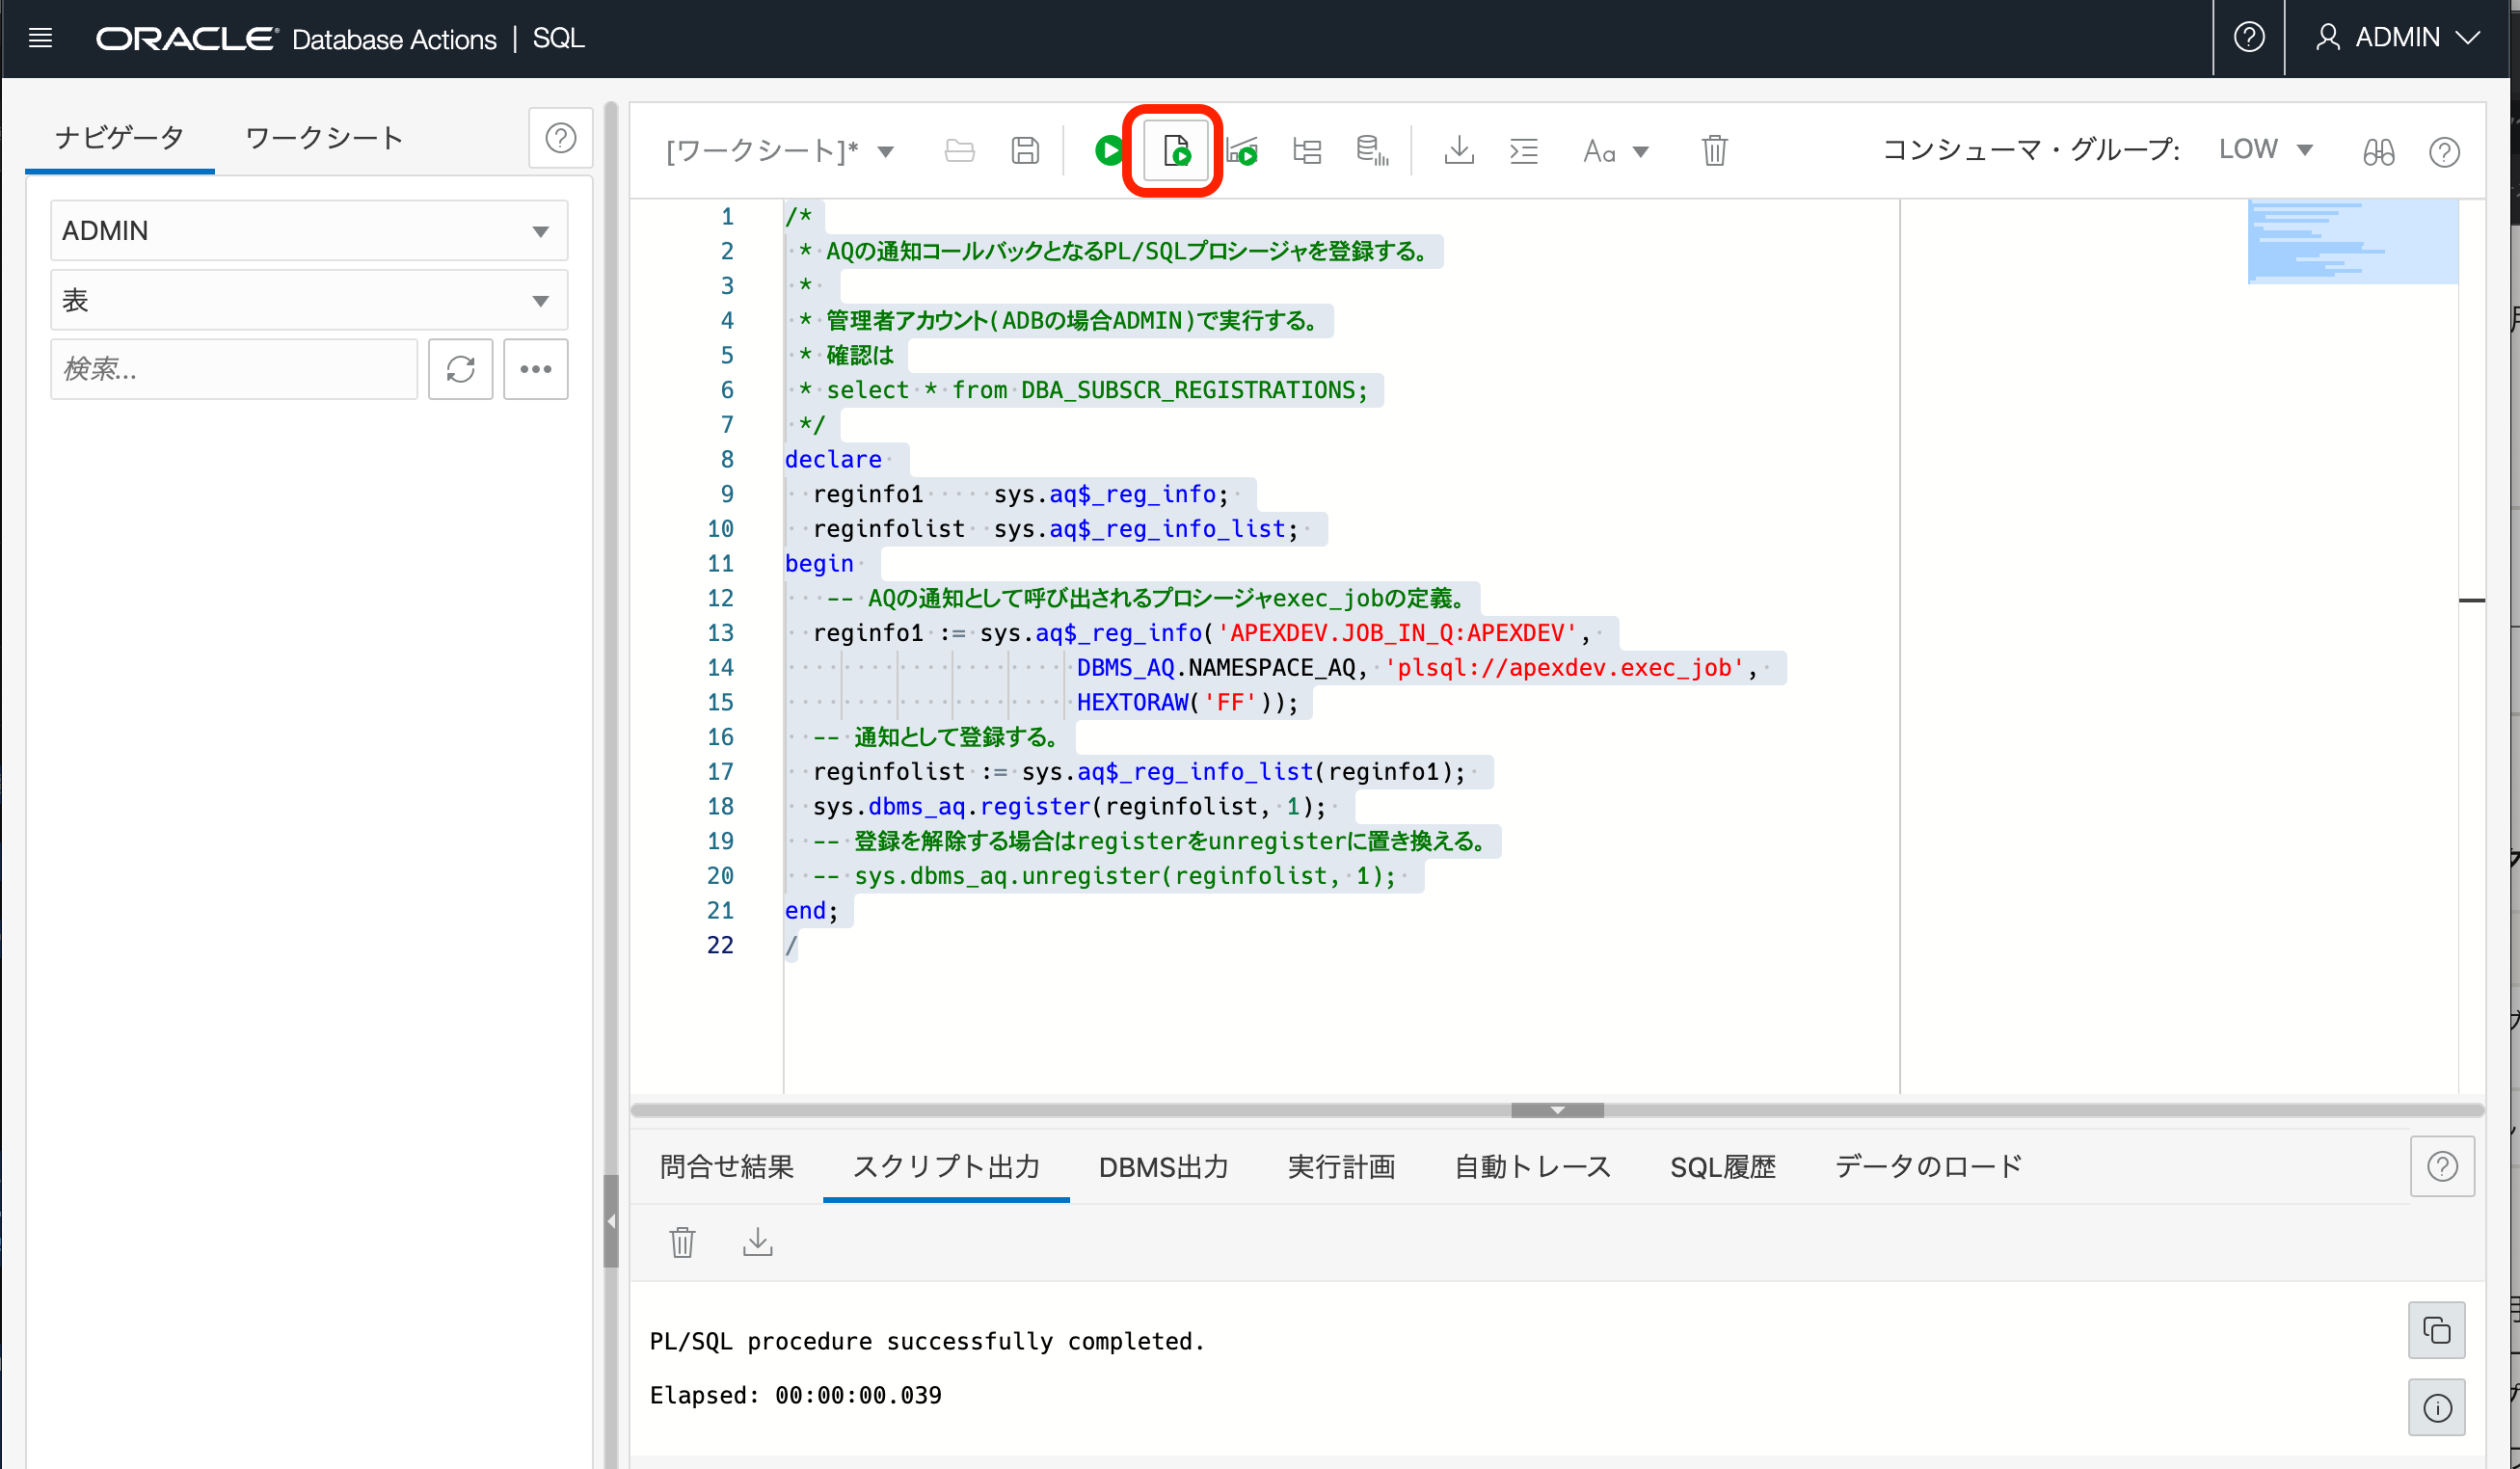Image resolution: width=2520 pixels, height=1469 pixels.
Task: Click the 'declare' keyword on line 8
Action: (x=833, y=460)
